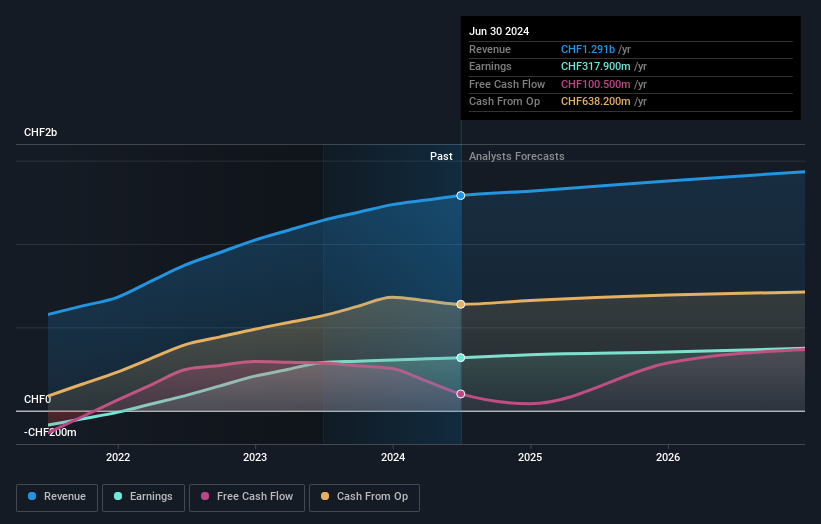Toggle the Revenue legend button

point(57,497)
